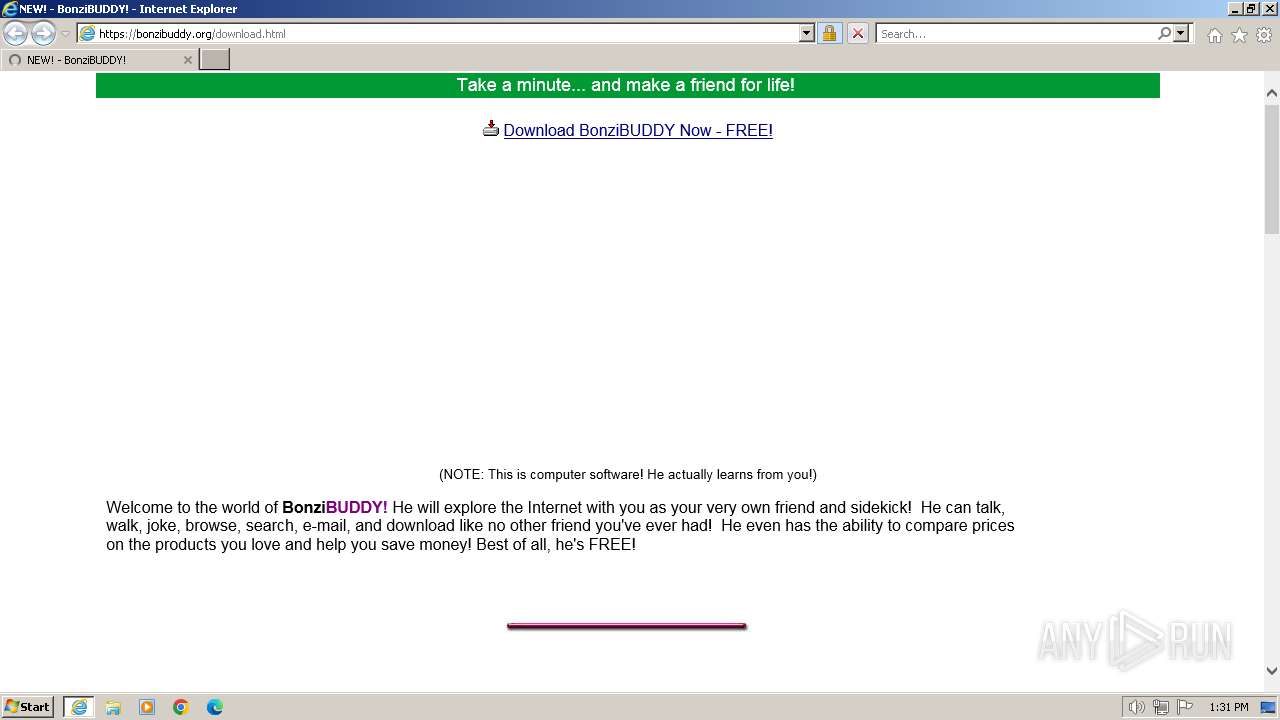Minimize the Internet Explorer window
Image resolution: width=1280 pixels, height=720 pixels.
click(x=1235, y=9)
